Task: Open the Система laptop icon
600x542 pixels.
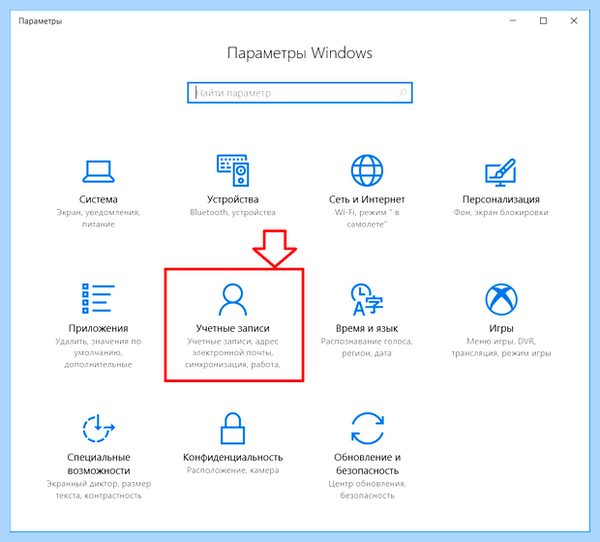Action: [98, 171]
